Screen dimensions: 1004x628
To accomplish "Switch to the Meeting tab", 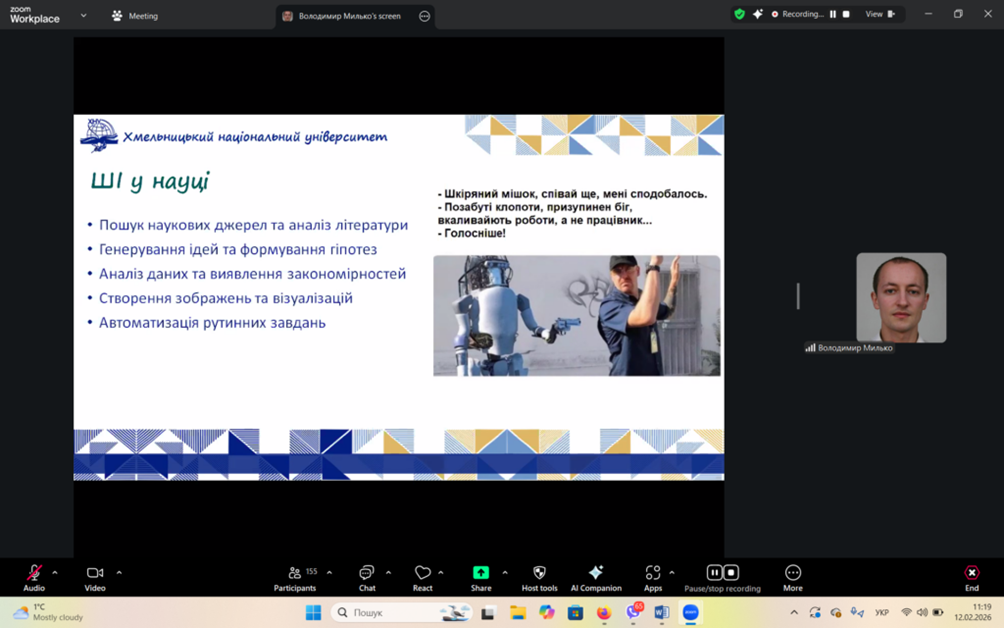I will pos(135,16).
